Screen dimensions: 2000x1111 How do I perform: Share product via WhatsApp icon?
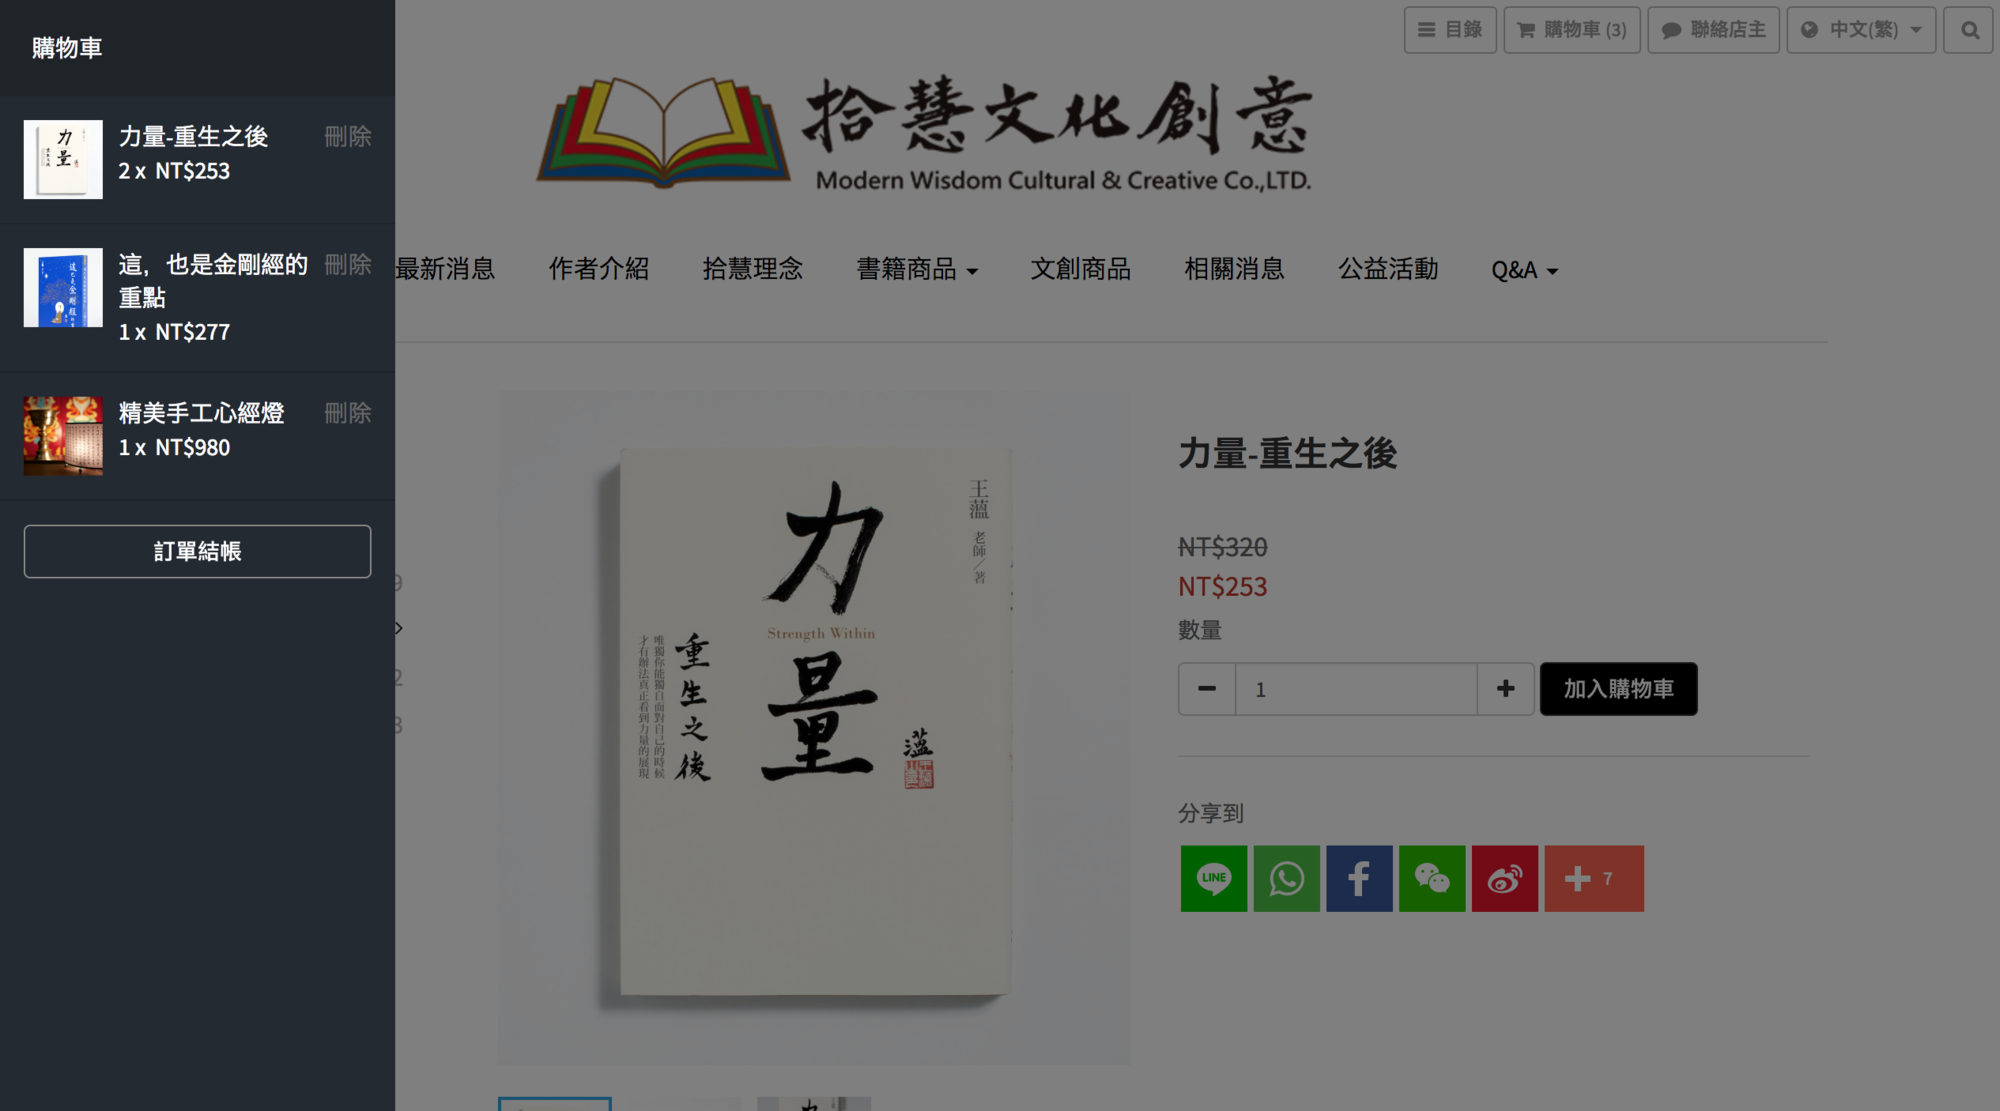tap(1286, 878)
